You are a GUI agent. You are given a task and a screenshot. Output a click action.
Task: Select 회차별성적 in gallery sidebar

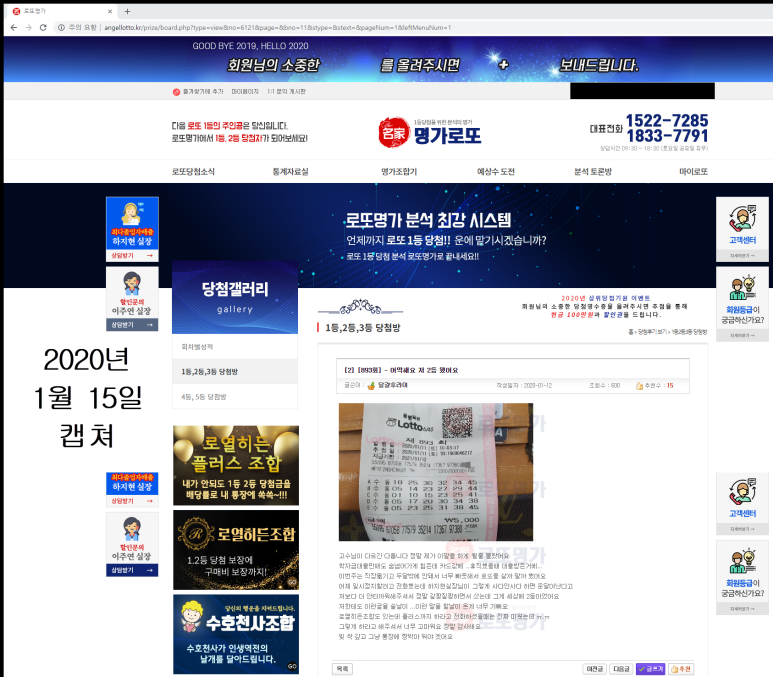point(235,347)
